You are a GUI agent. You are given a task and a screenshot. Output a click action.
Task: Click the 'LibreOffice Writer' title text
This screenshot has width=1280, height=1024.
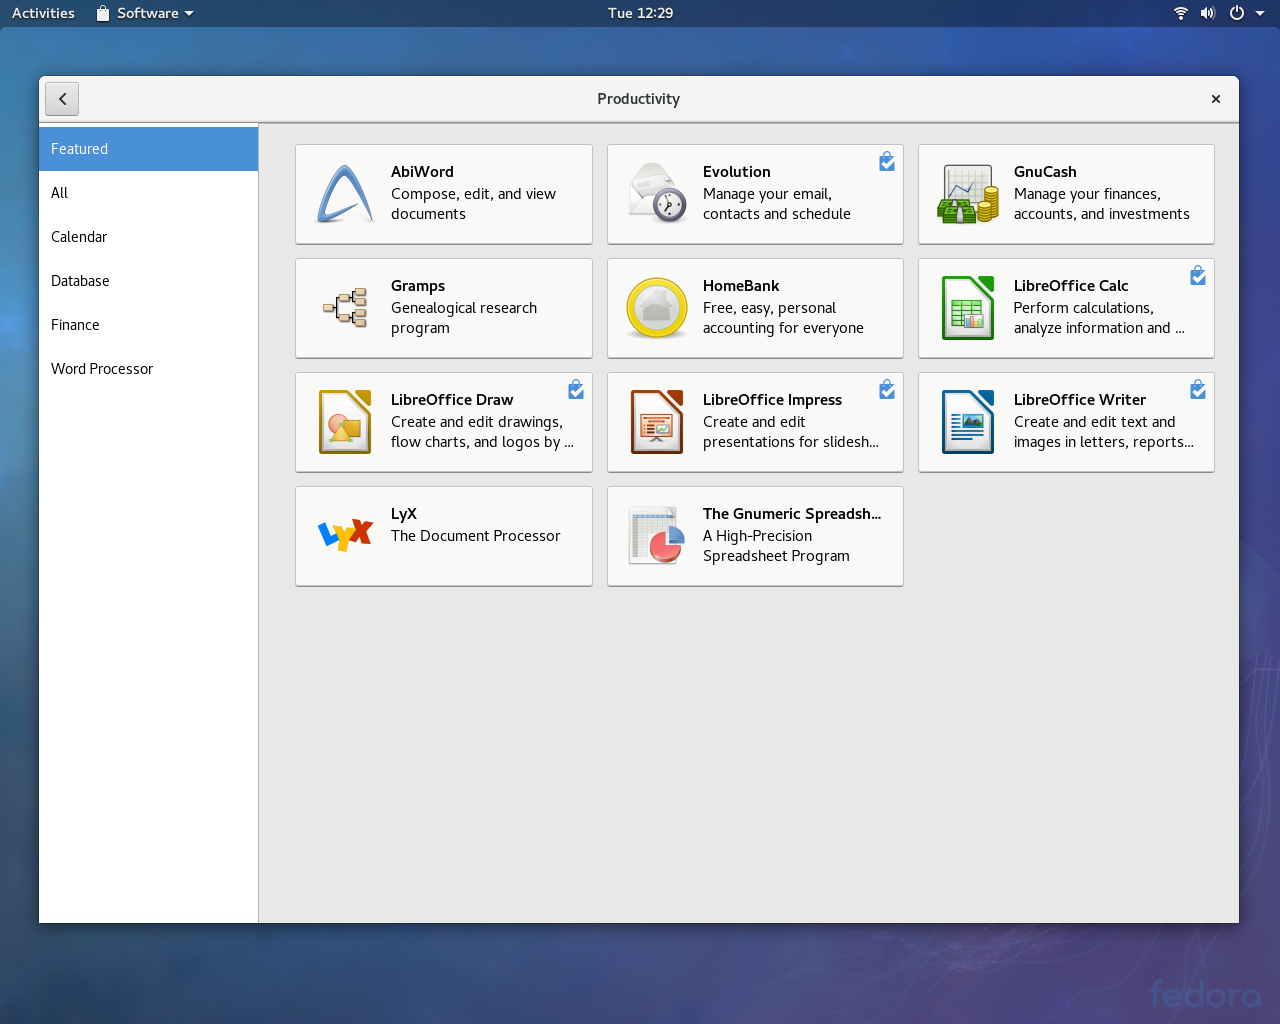(1080, 400)
